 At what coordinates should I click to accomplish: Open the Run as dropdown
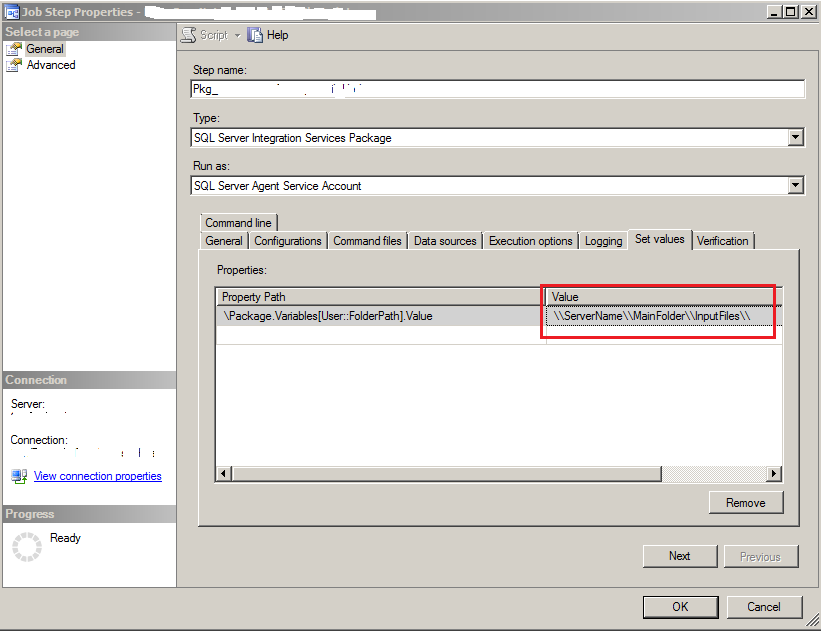pos(795,185)
